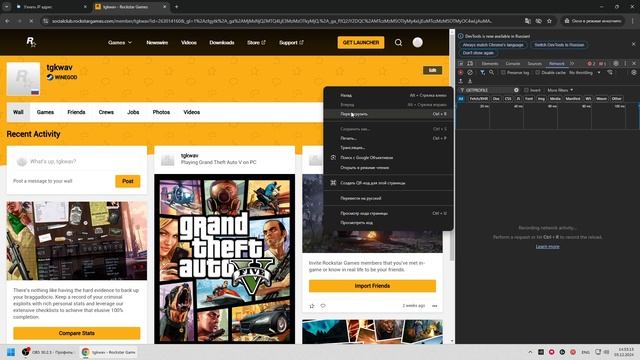The height and width of the screenshot is (360, 640).
Task: Show hidden system tray icons
Action: point(530,352)
